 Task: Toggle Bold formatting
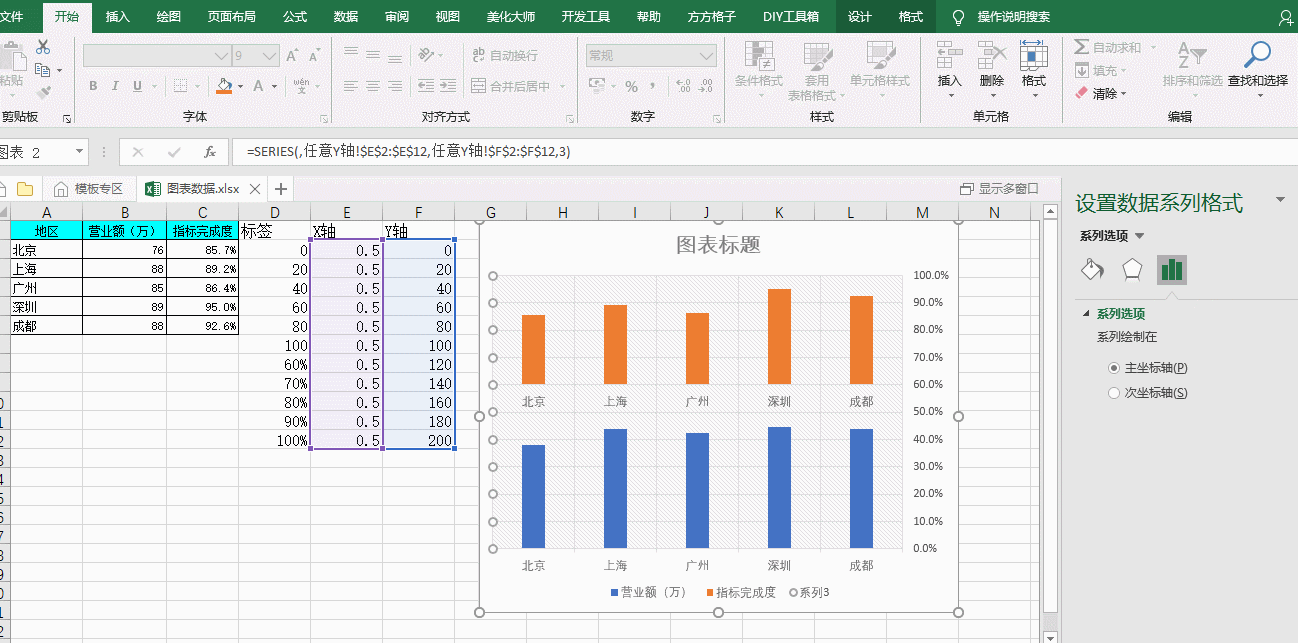pyautogui.click(x=93, y=86)
